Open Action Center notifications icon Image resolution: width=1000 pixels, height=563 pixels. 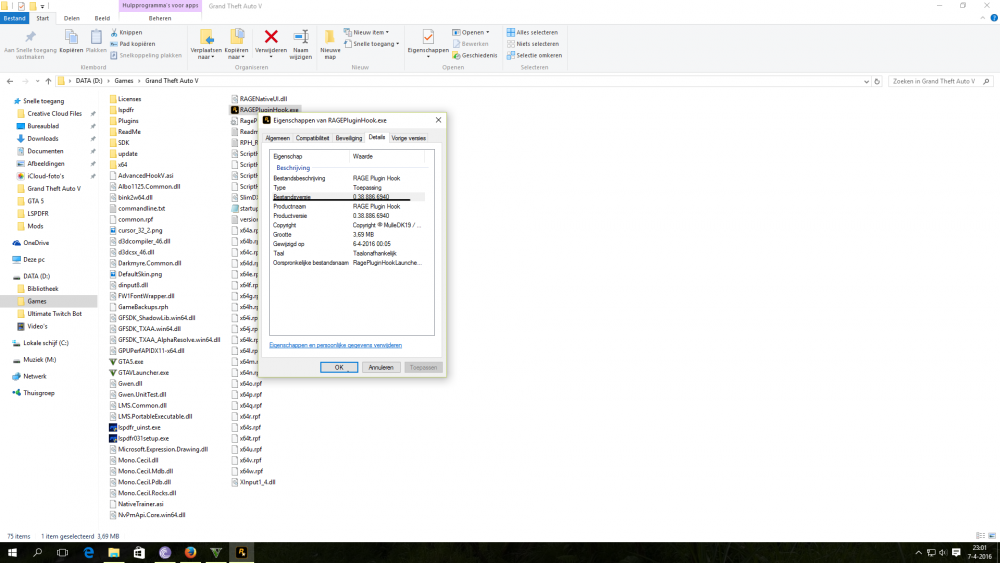(956, 552)
